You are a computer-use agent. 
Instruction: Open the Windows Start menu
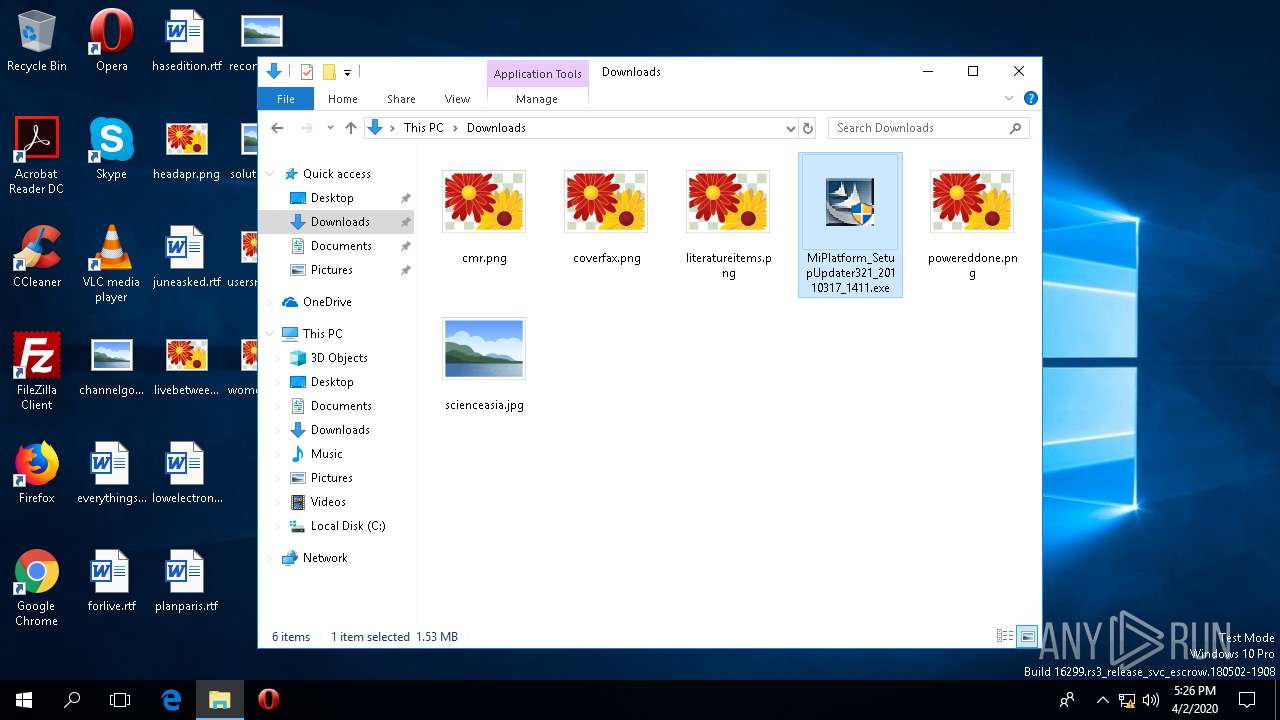point(24,700)
